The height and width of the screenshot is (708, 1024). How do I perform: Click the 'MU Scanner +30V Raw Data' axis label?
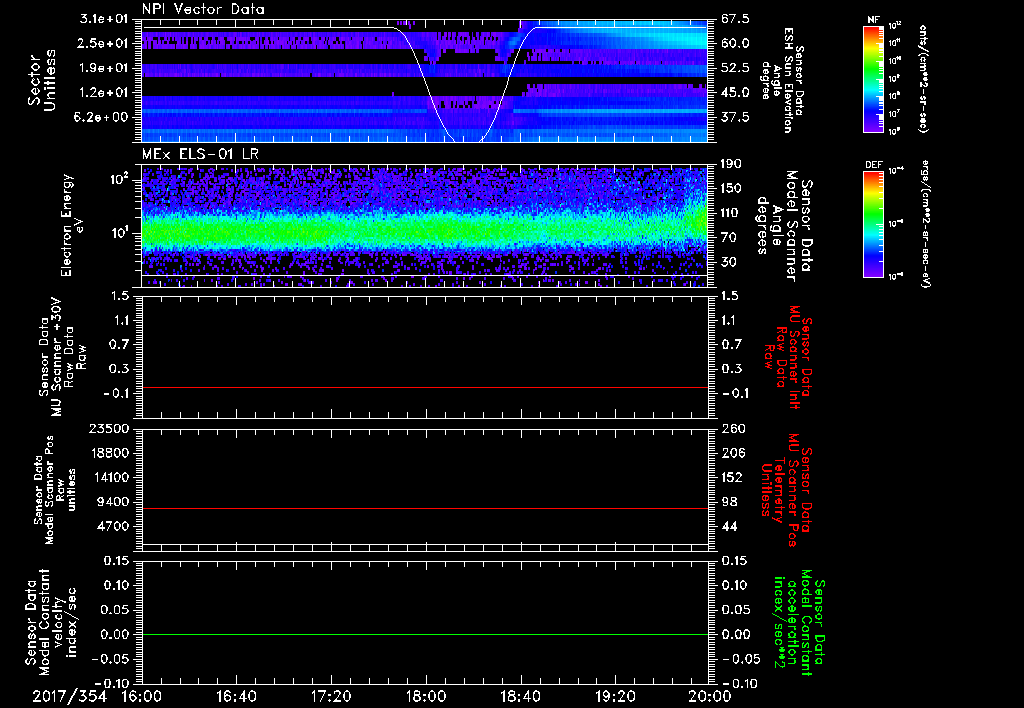point(62,357)
